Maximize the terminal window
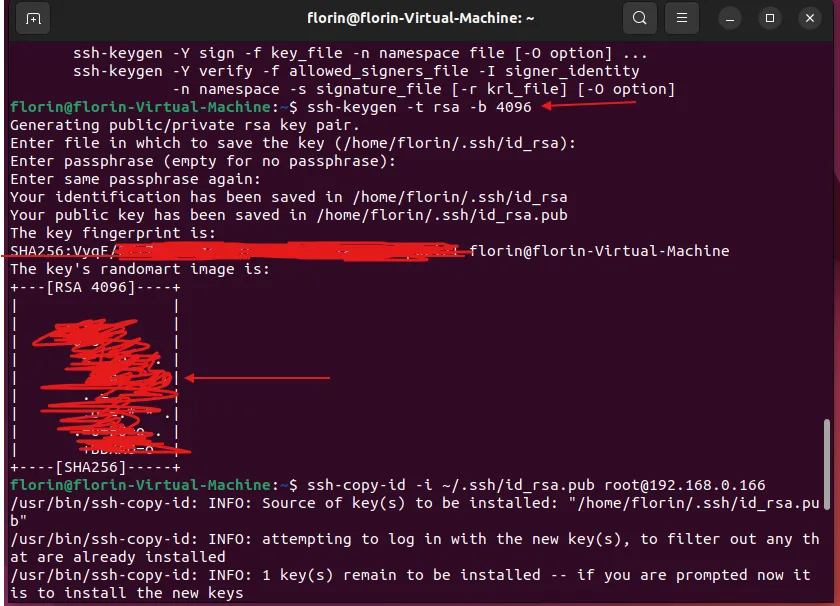Viewport: 840px width, 606px height. pos(770,18)
